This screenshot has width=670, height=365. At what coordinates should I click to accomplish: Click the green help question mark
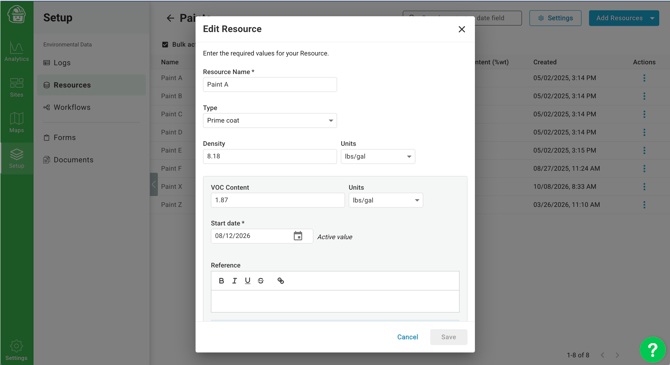[x=652, y=350]
